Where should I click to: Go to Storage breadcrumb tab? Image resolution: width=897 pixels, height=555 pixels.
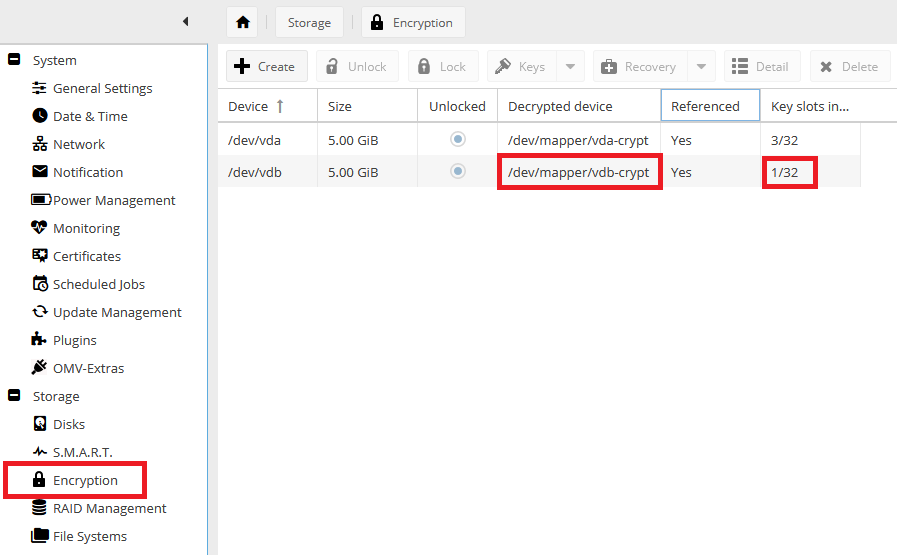(309, 23)
